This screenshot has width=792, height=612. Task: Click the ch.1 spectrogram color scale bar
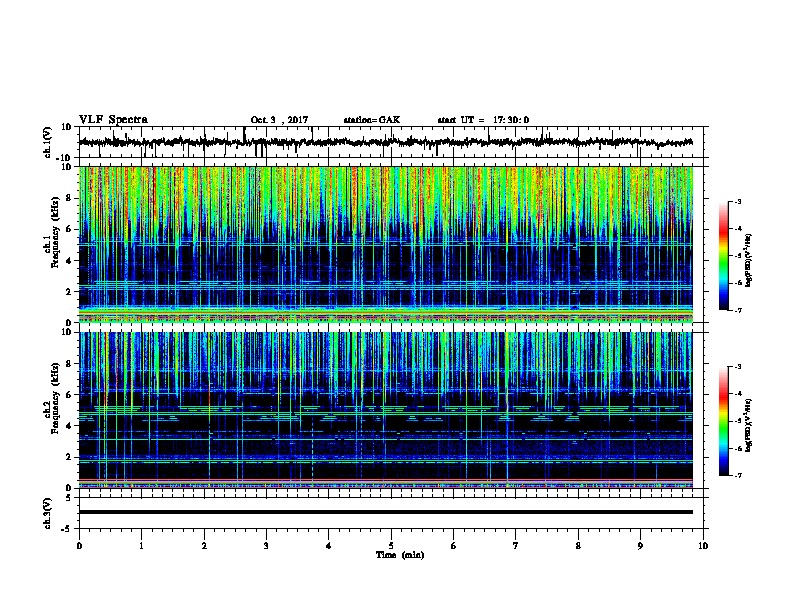coord(723,256)
